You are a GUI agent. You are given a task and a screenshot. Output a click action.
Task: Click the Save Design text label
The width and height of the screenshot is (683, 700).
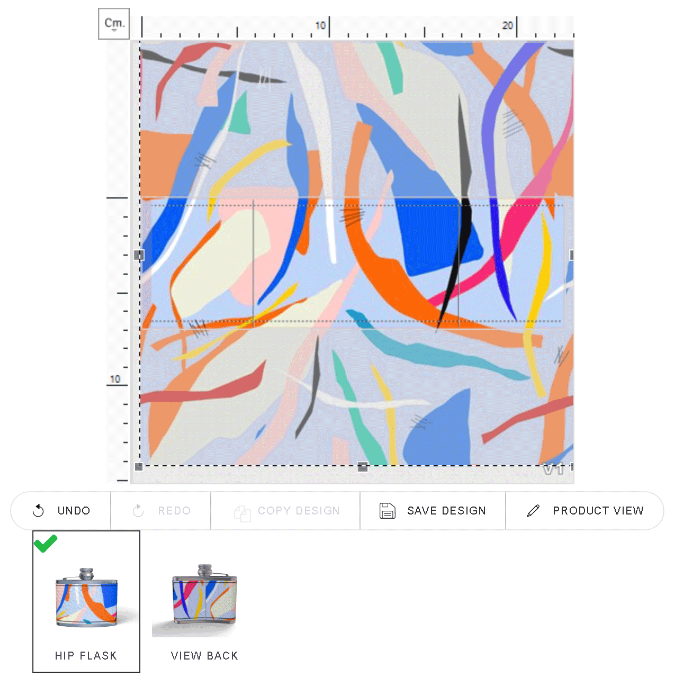point(446,511)
